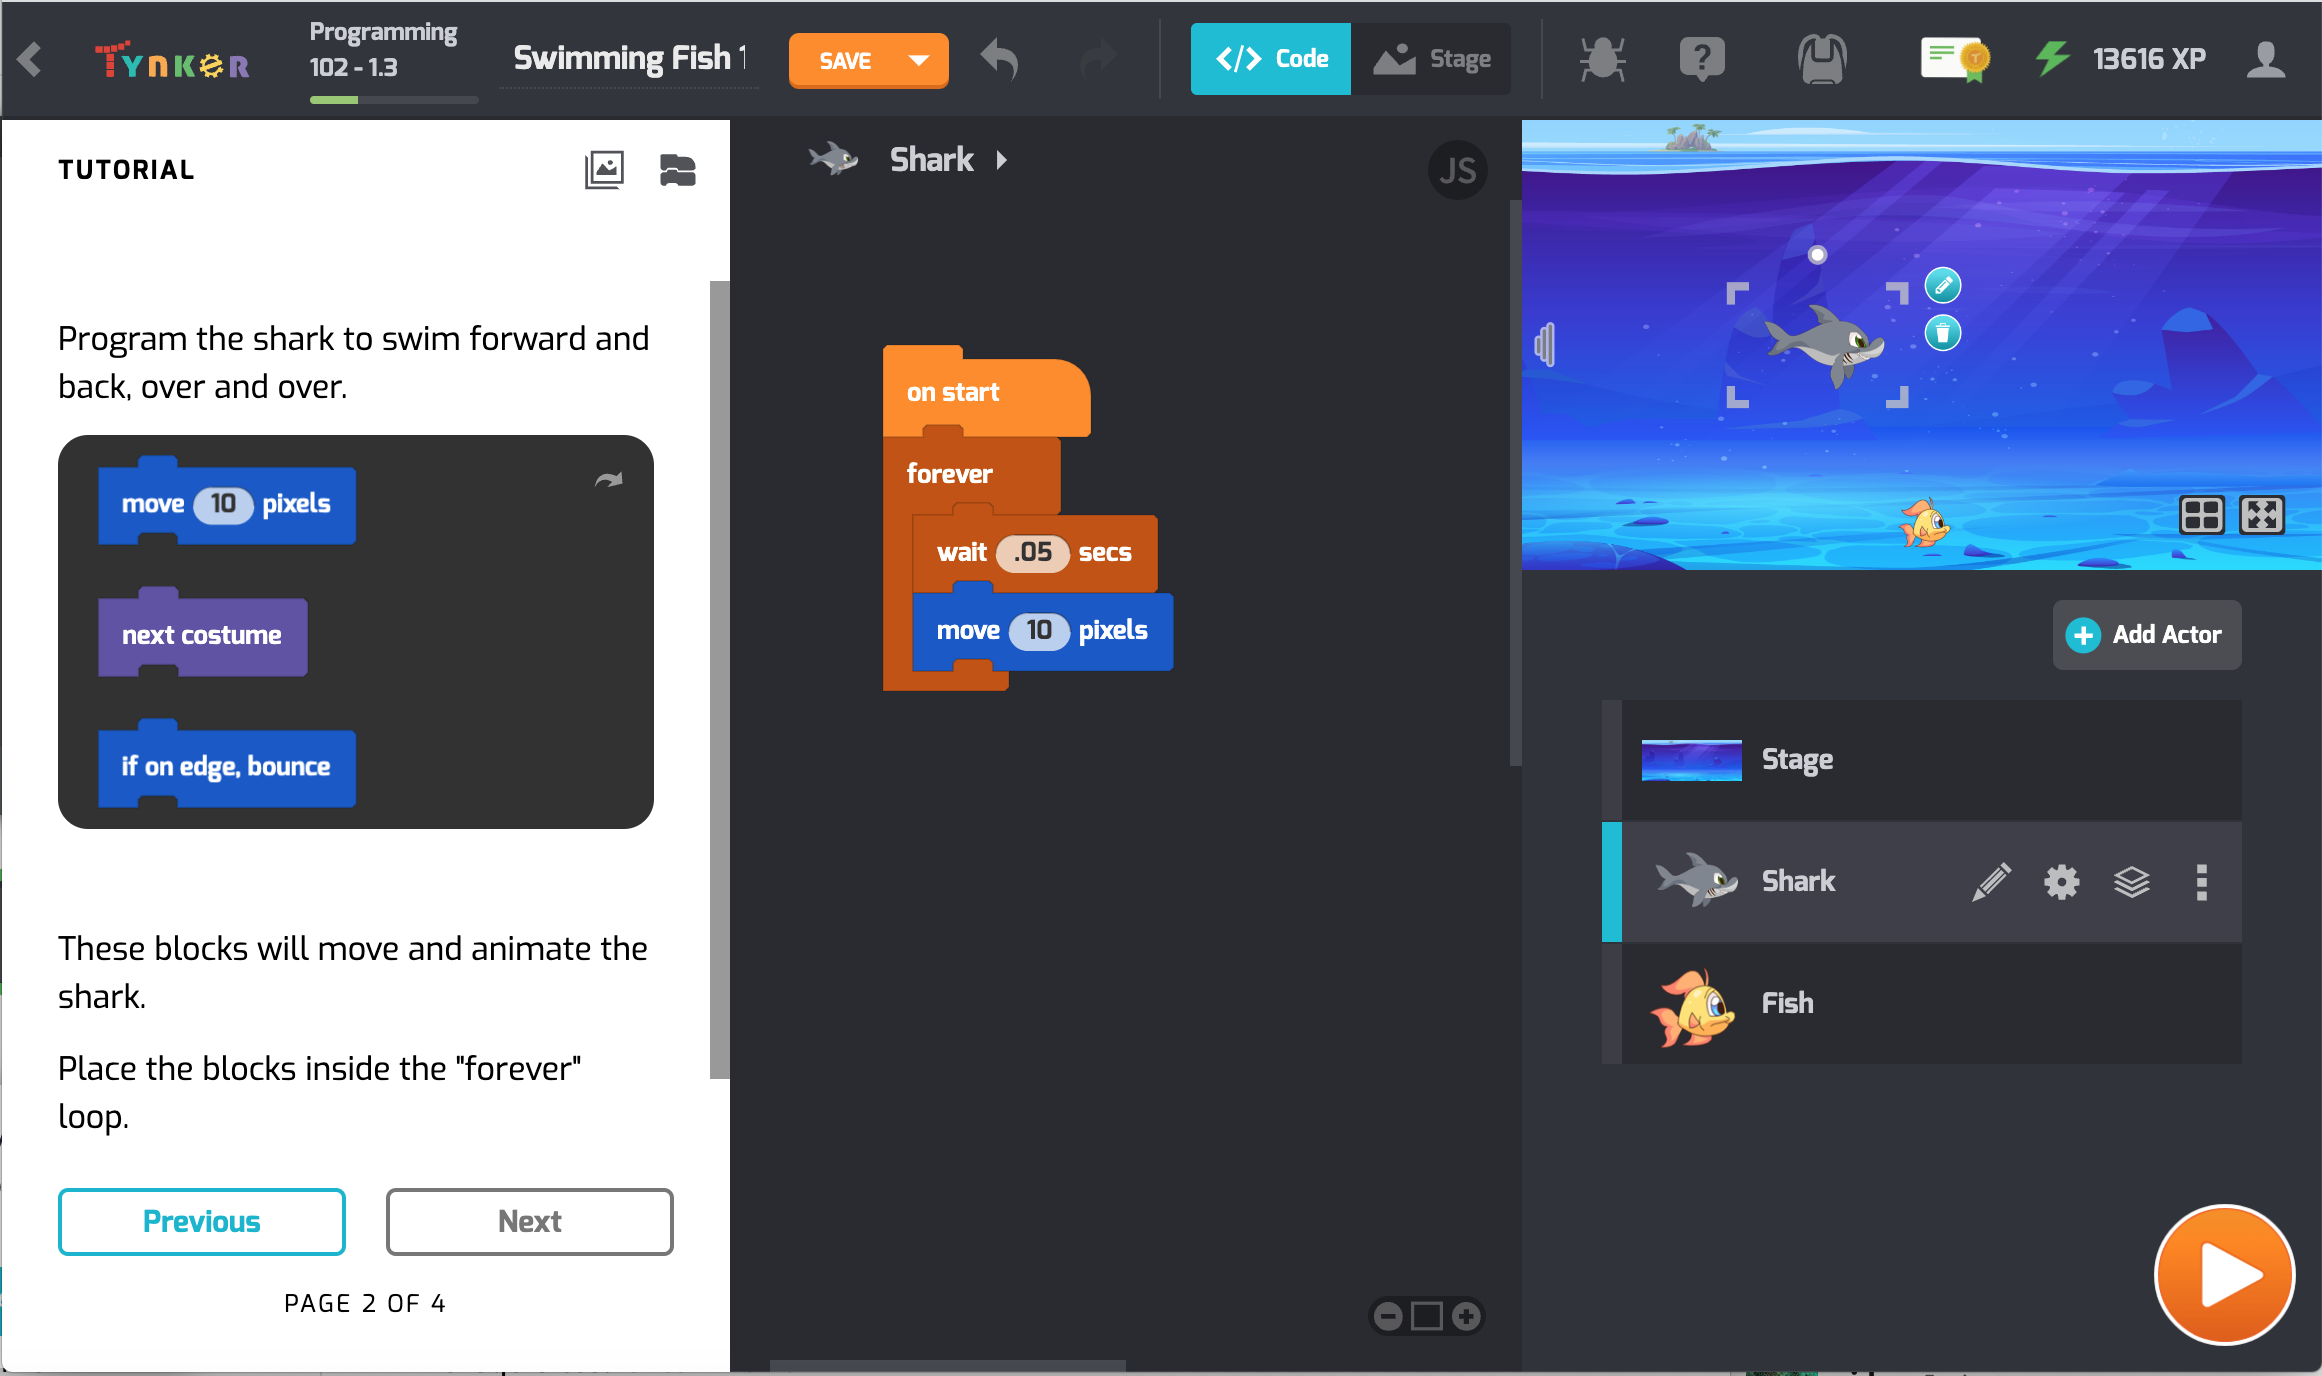Switch to the Code tab
Image resolution: width=2322 pixels, height=1376 pixels.
tap(1270, 59)
